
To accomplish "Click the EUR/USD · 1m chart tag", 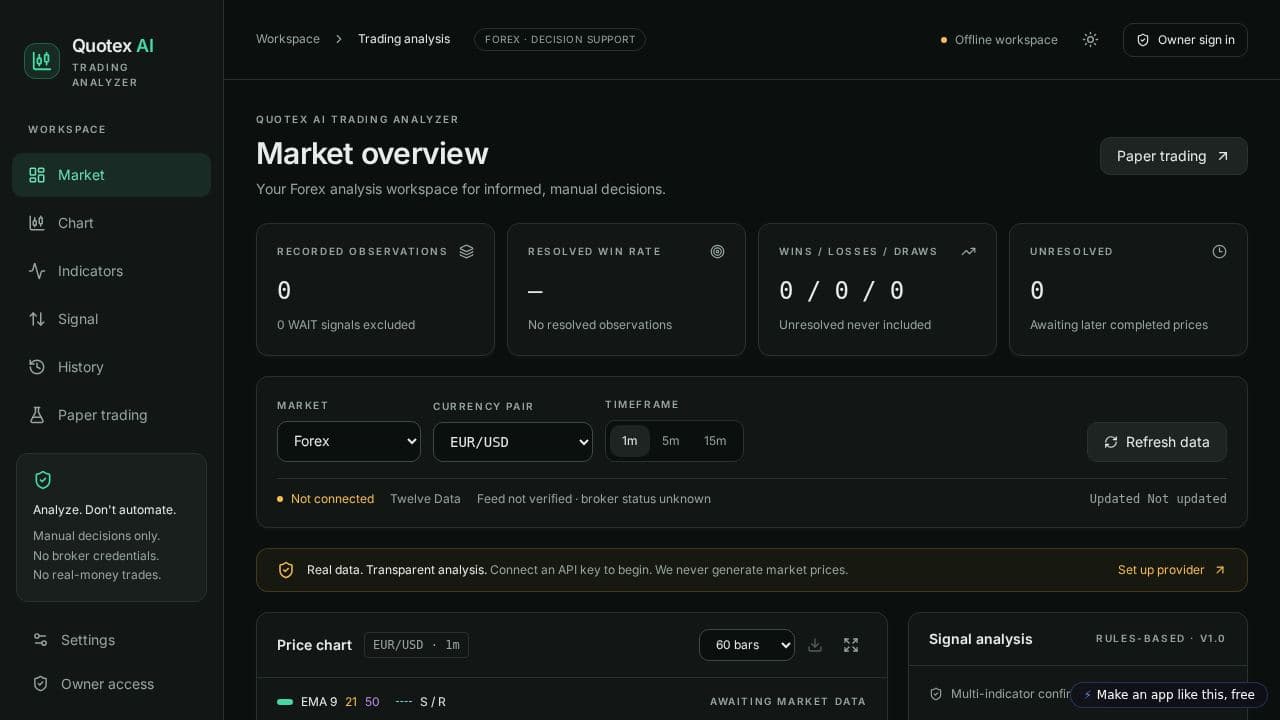I will pos(416,645).
